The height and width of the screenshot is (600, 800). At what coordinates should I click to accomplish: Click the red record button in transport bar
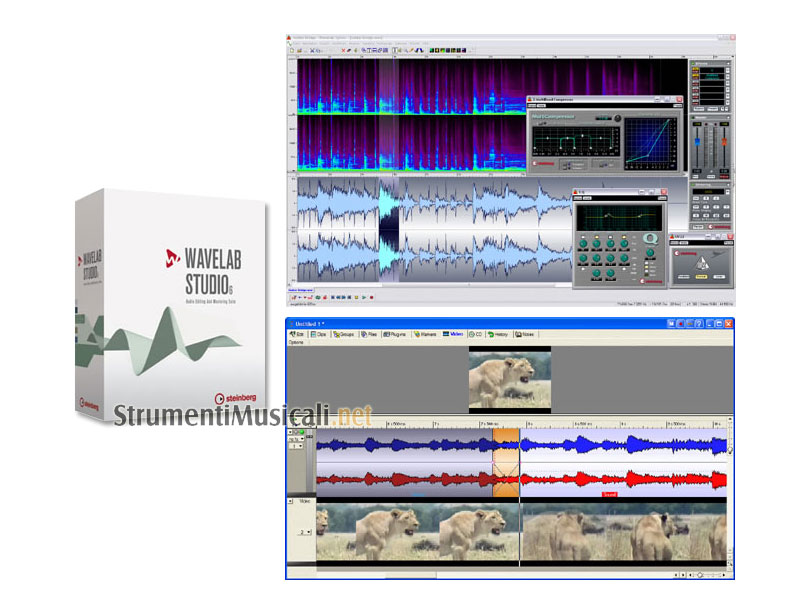pos(370,297)
